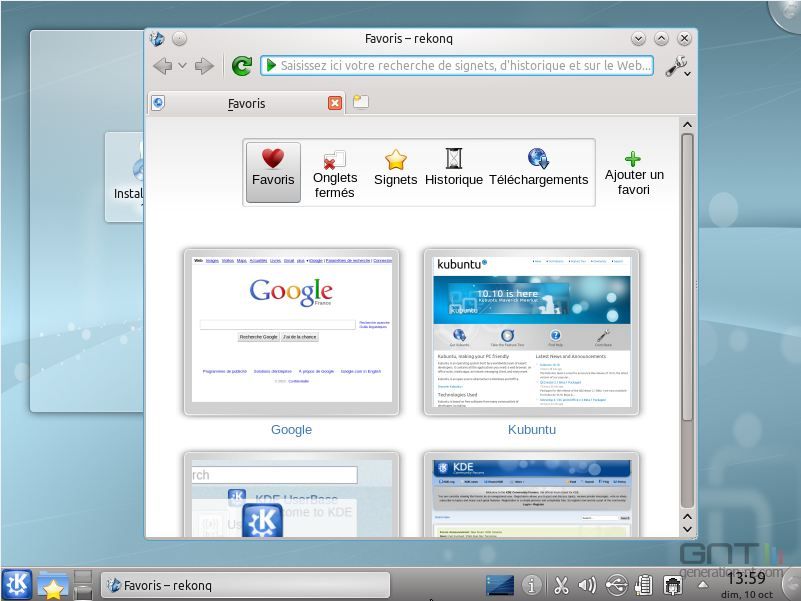Image resolution: width=801 pixels, height=601 pixels.
Task: Open the Téléchargements section
Action: 538,168
